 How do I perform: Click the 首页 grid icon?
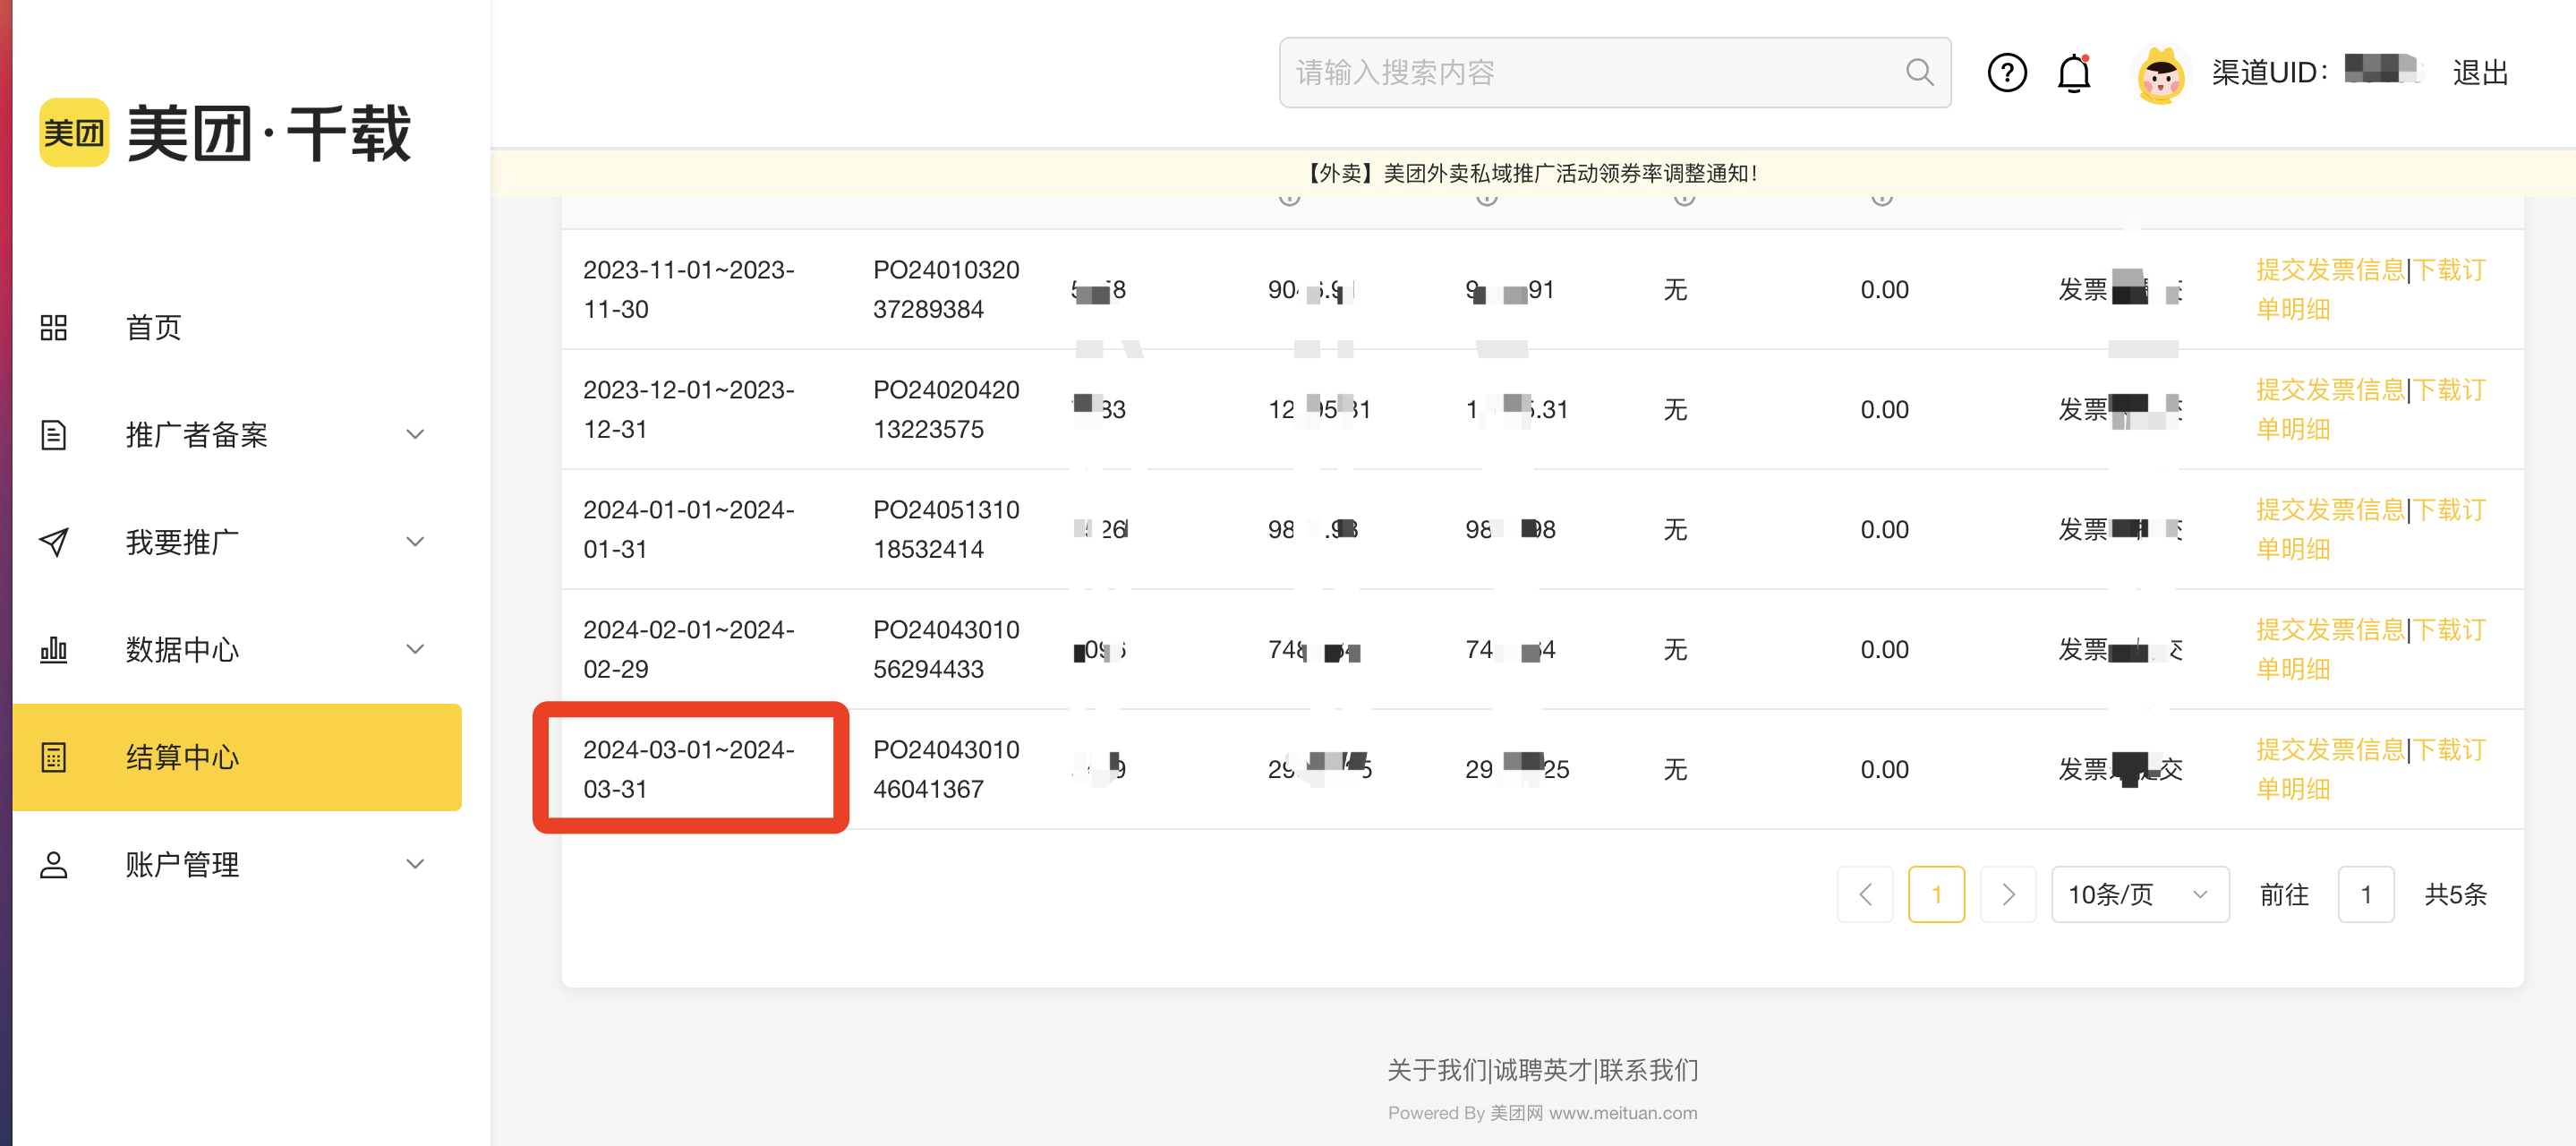click(54, 327)
